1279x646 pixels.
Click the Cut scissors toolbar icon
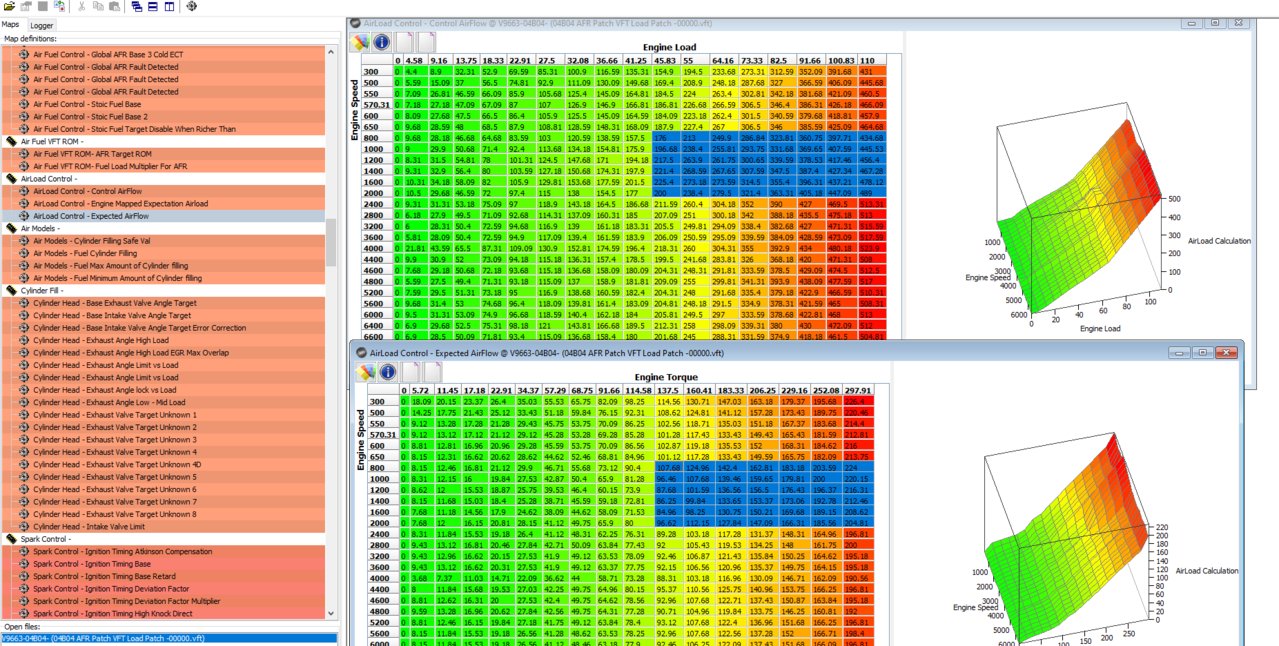click(80, 6)
